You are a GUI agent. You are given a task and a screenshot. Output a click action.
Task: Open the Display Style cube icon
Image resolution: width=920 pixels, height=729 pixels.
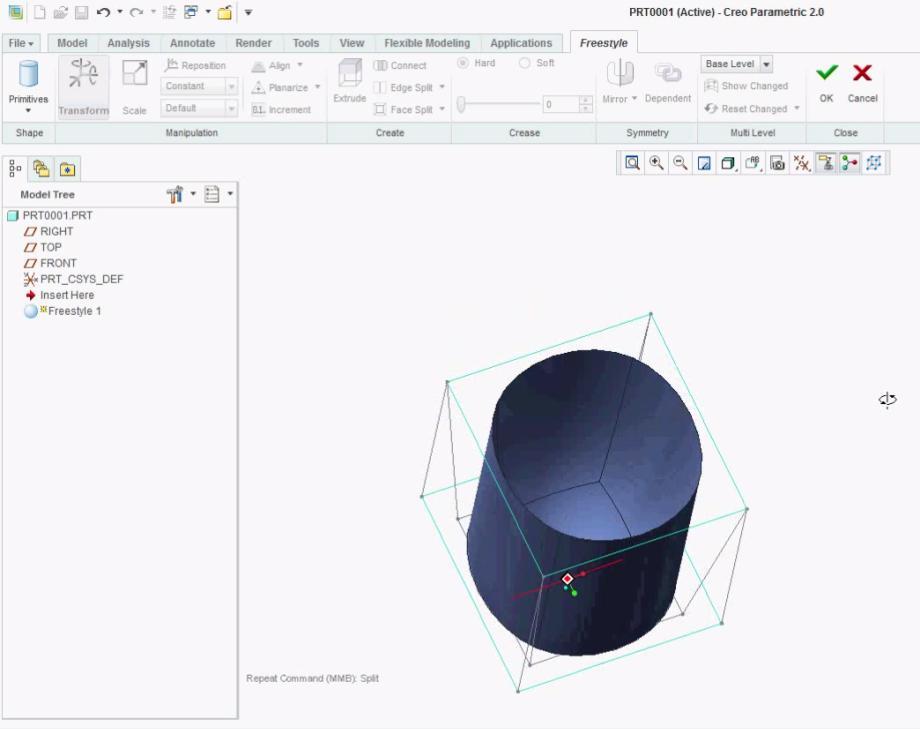728,163
